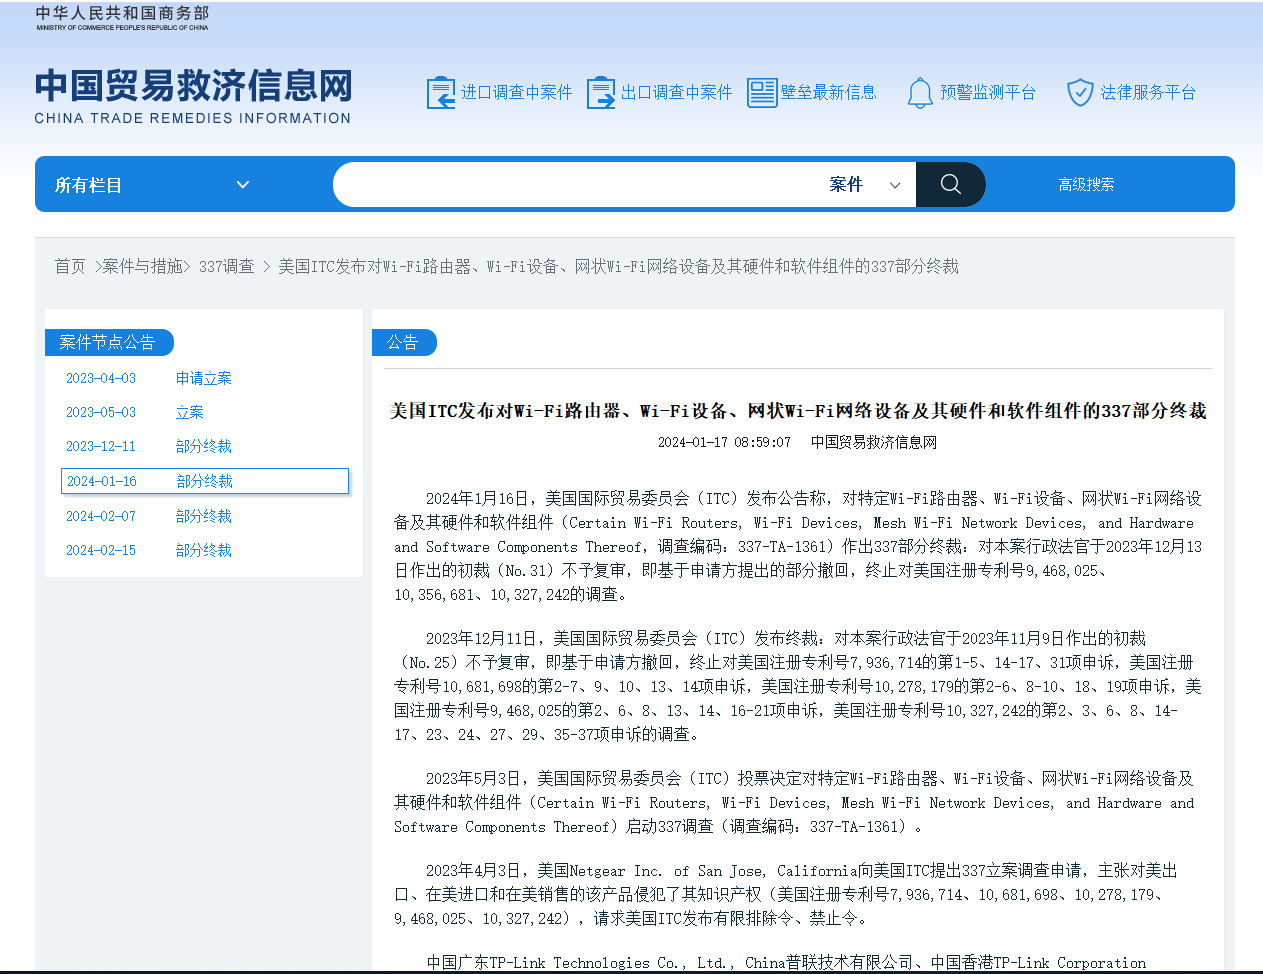Click the paragraph starting 2023年4月3日

[786, 894]
